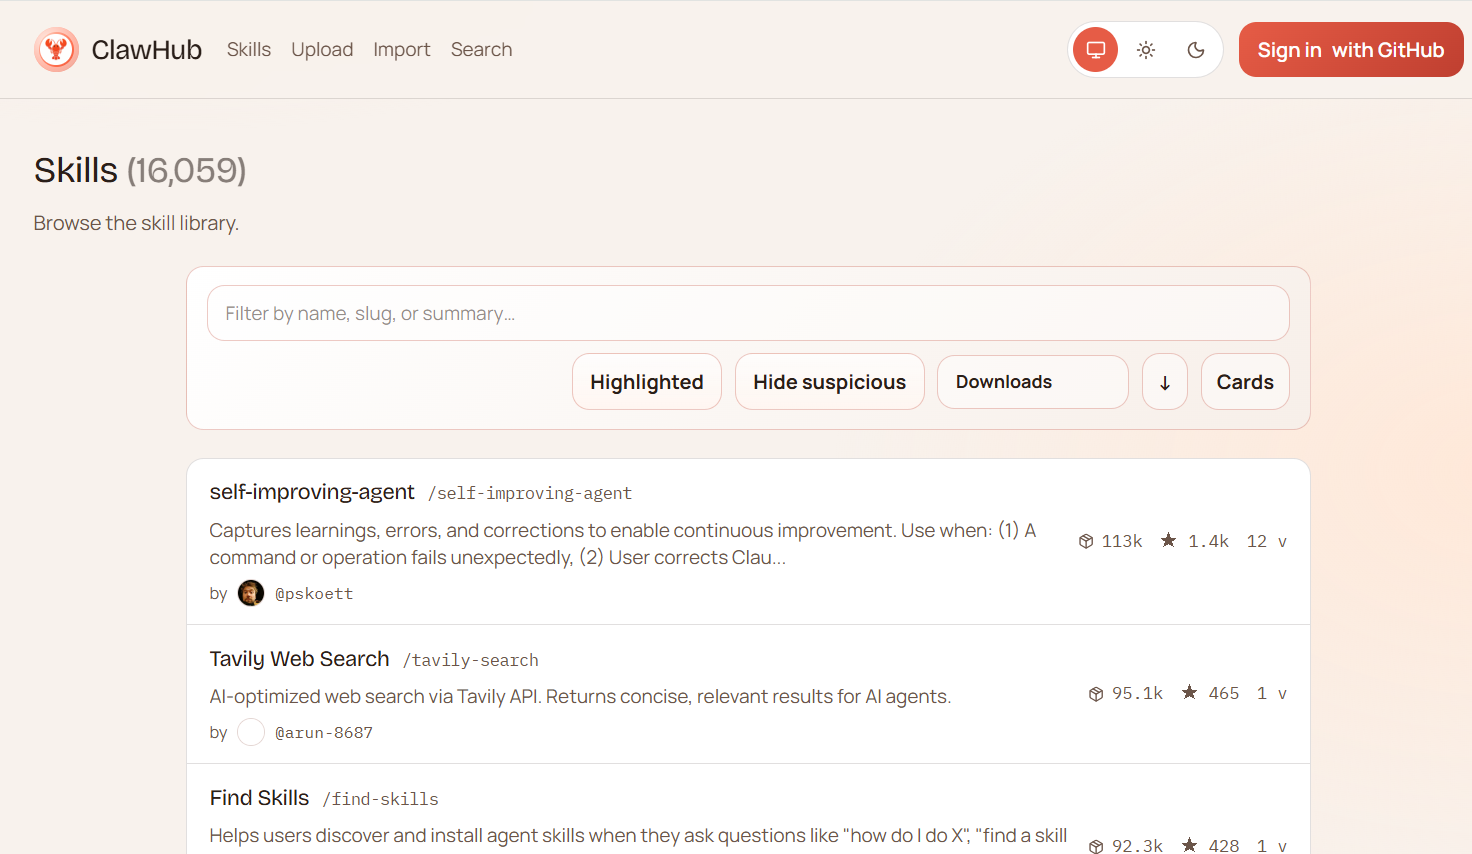Open Find Skills skill title
Image resolution: width=1472 pixels, height=854 pixels.
coord(260,798)
